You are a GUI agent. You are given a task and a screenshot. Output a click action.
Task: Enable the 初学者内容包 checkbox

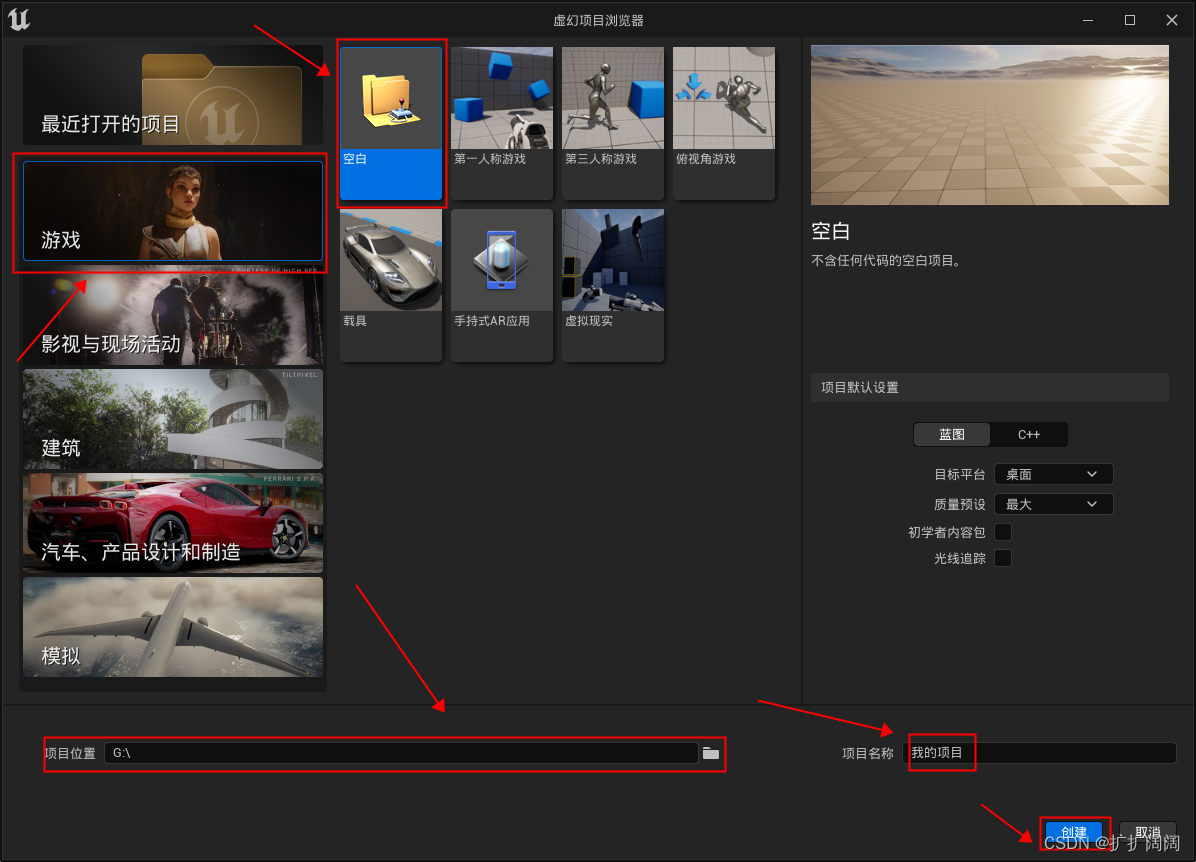(x=1003, y=532)
